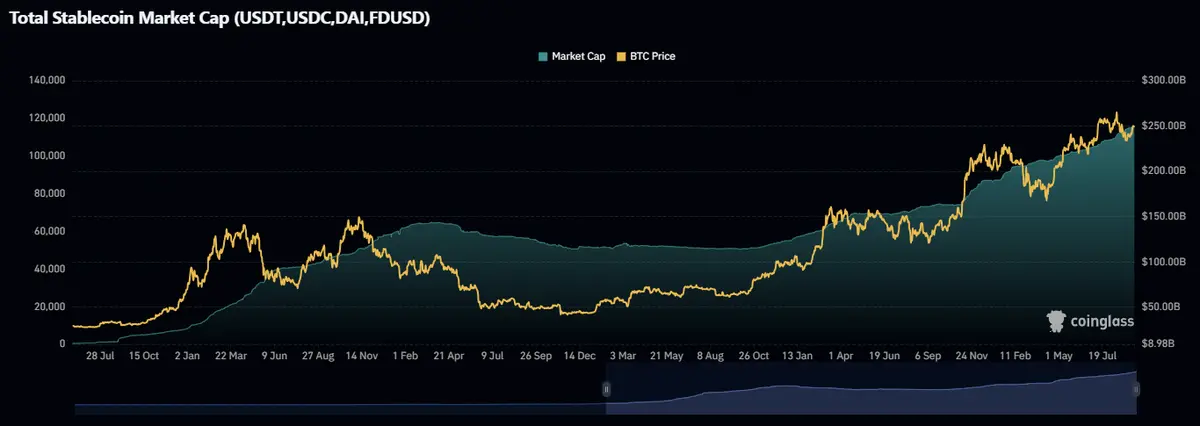The height and width of the screenshot is (426, 1200).
Task: Click the 1 May date label
Action: [x=1058, y=355]
